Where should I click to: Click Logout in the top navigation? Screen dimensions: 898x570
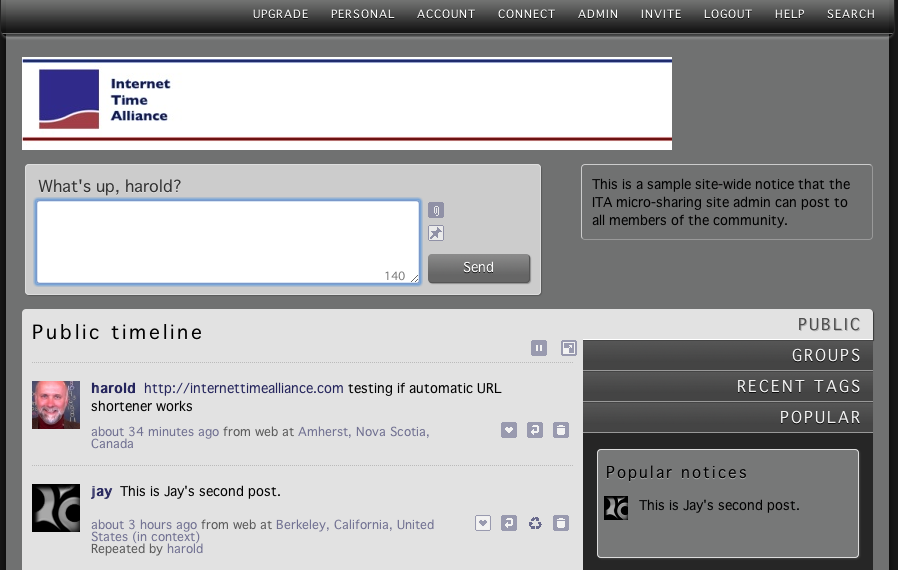[x=727, y=14]
